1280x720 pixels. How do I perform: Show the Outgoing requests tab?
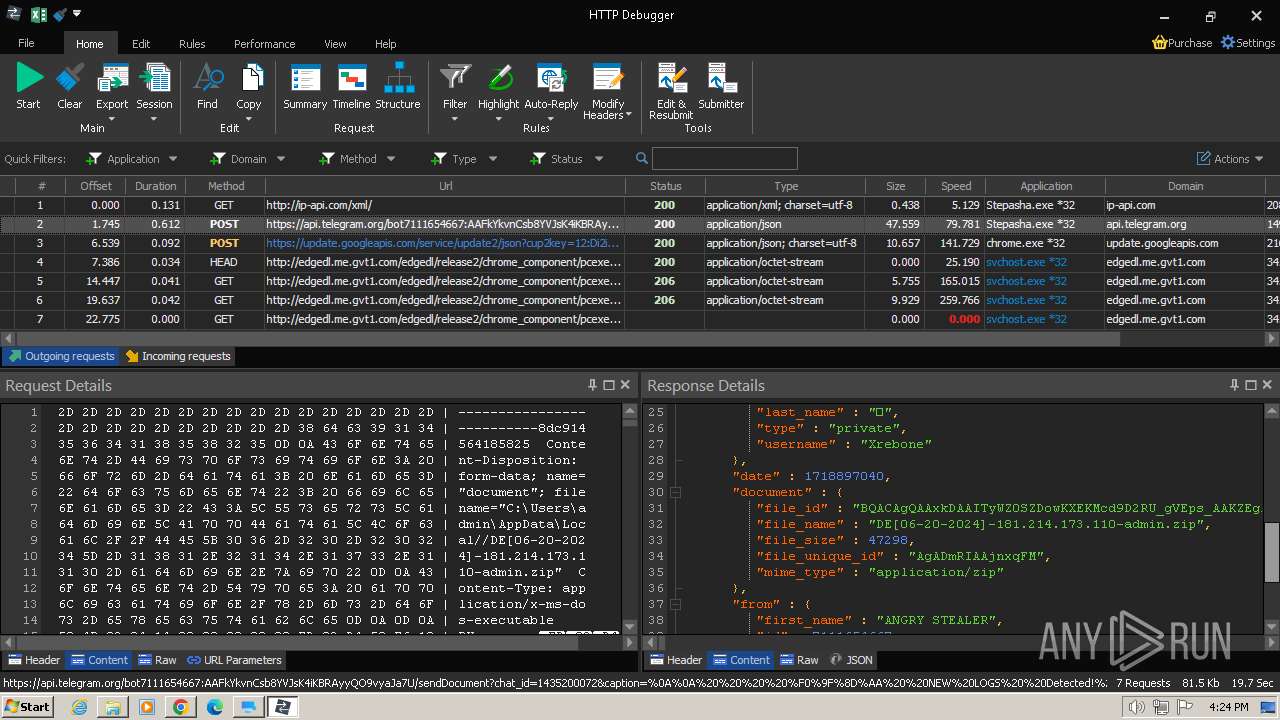pos(61,356)
